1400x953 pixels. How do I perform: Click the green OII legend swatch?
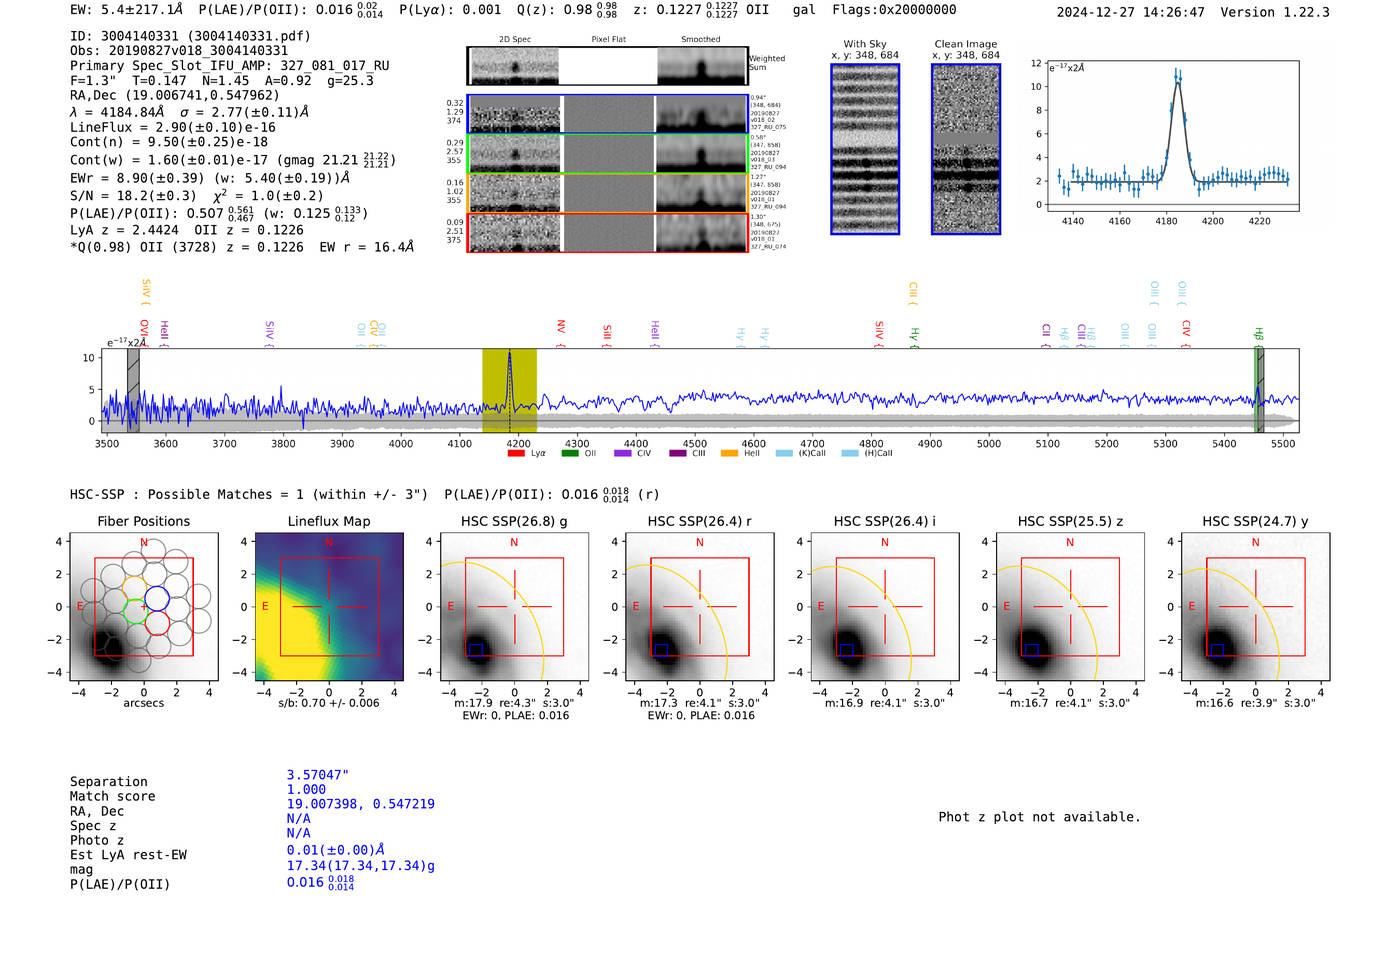570,454
